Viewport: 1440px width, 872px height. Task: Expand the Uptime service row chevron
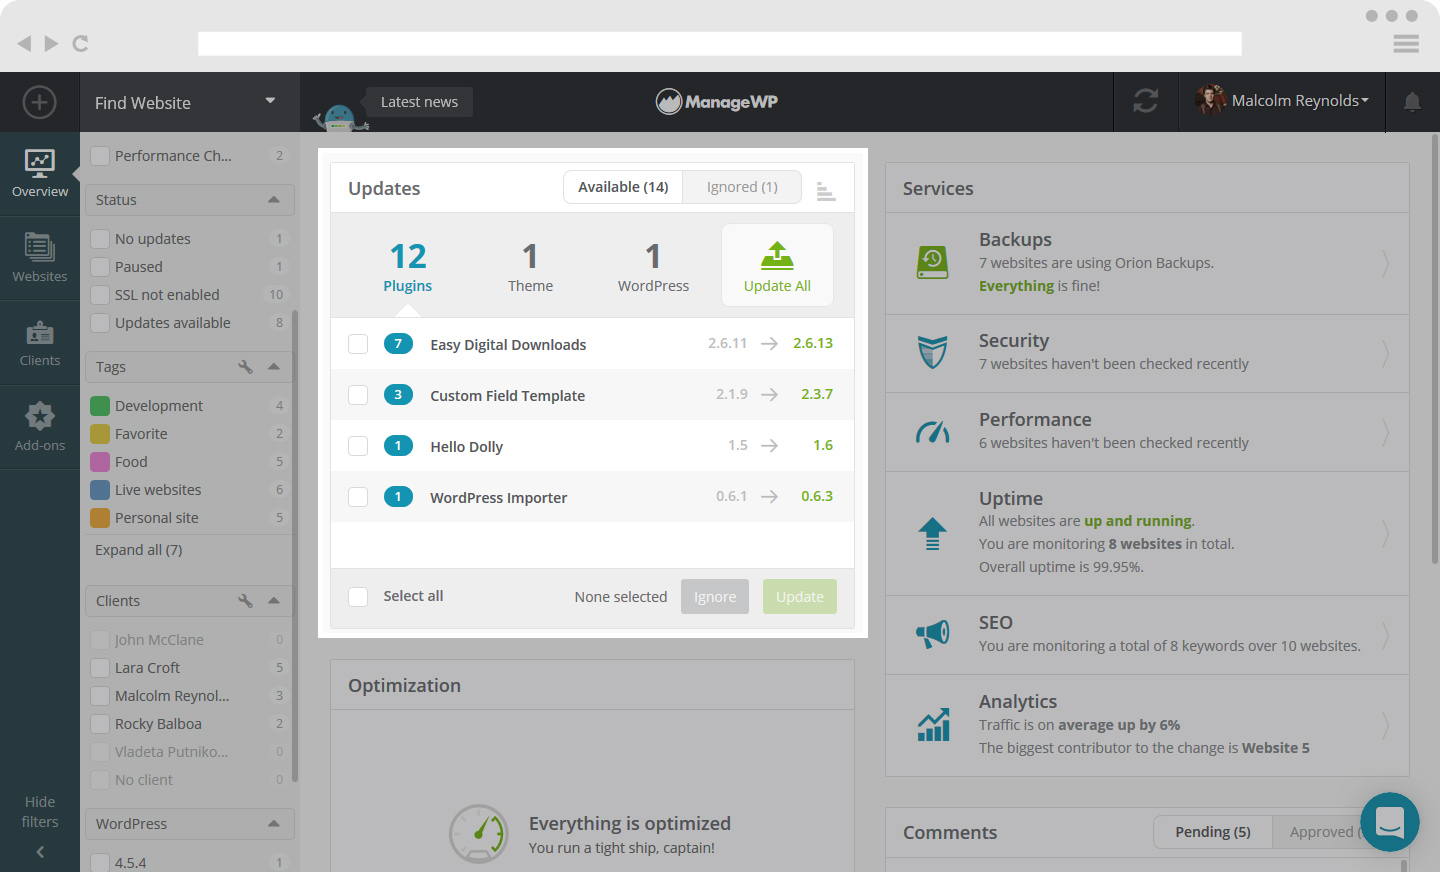(x=1386, y=533)
